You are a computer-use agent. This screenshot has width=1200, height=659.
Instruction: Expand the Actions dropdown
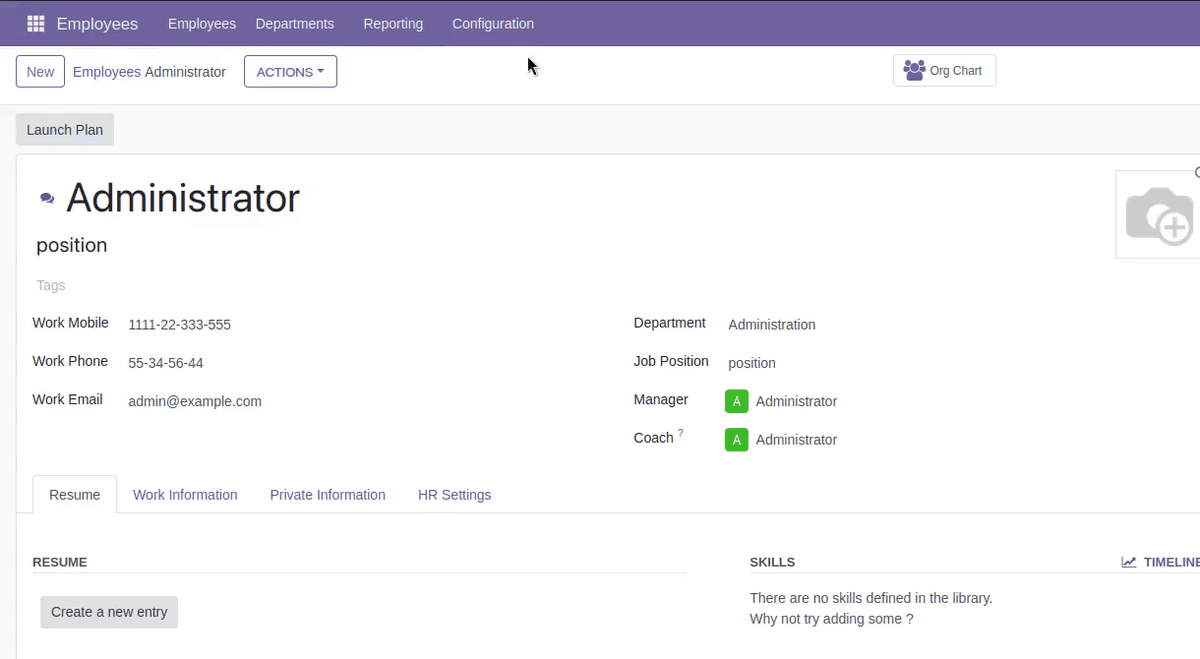pyautogui.click(x=290, y=72)
